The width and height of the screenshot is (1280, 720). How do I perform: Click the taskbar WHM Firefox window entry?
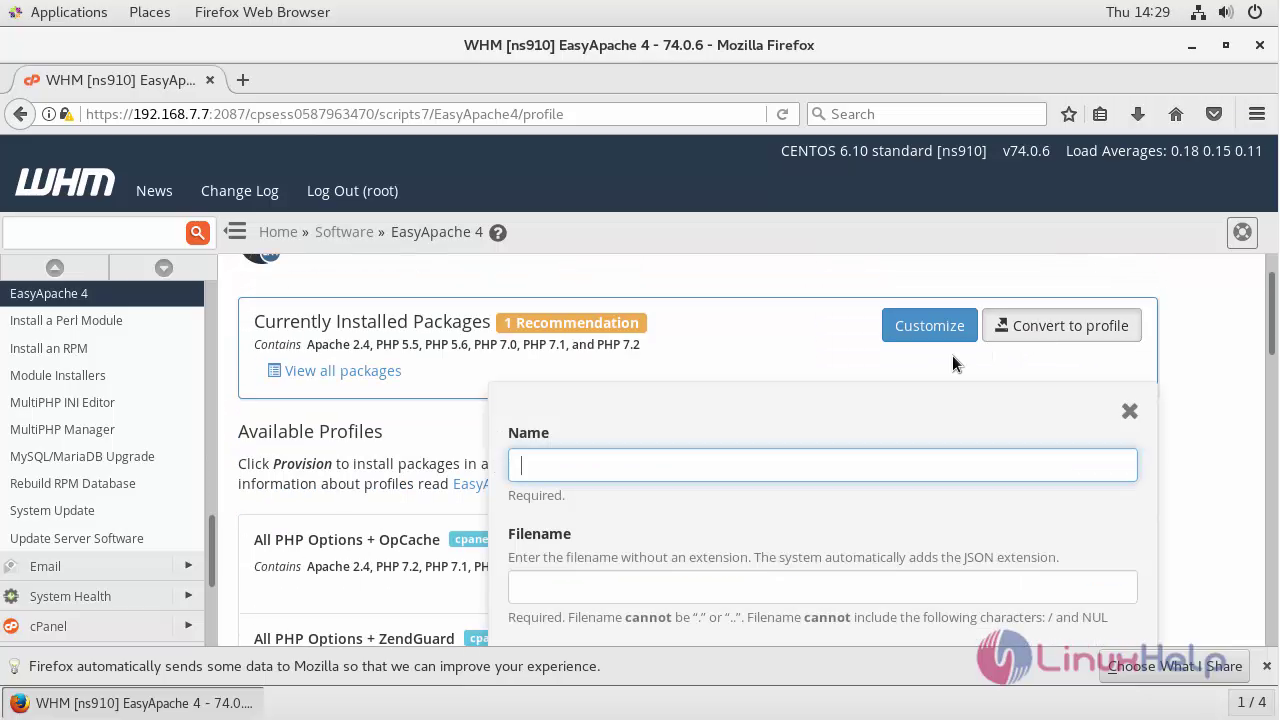coord(134,703)
